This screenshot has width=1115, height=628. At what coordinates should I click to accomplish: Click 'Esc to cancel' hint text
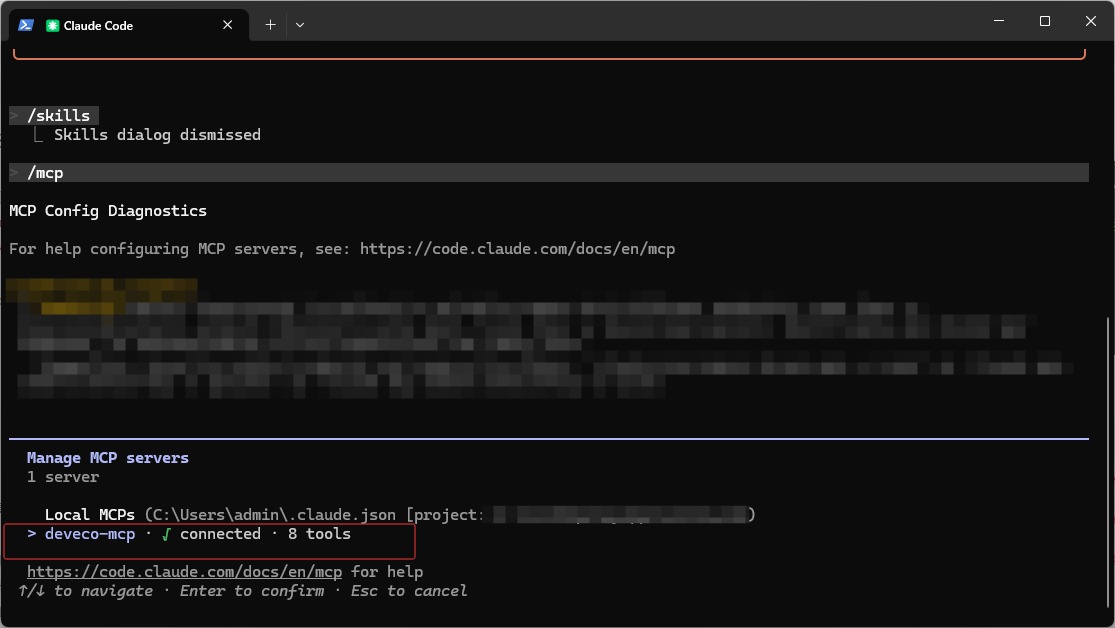tap(409, 591)
